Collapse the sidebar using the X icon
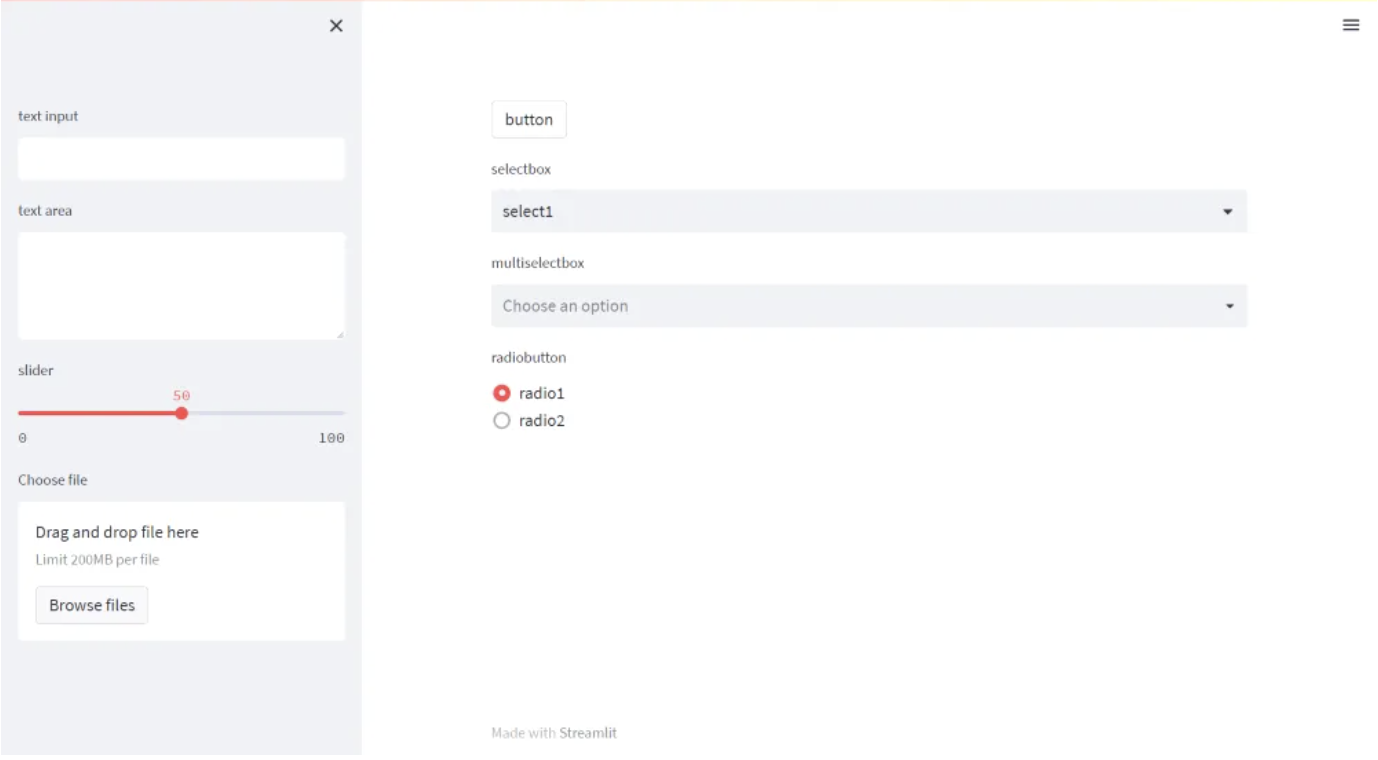The height and width of the screenshot is (760, 1378). tap(336, 26)
